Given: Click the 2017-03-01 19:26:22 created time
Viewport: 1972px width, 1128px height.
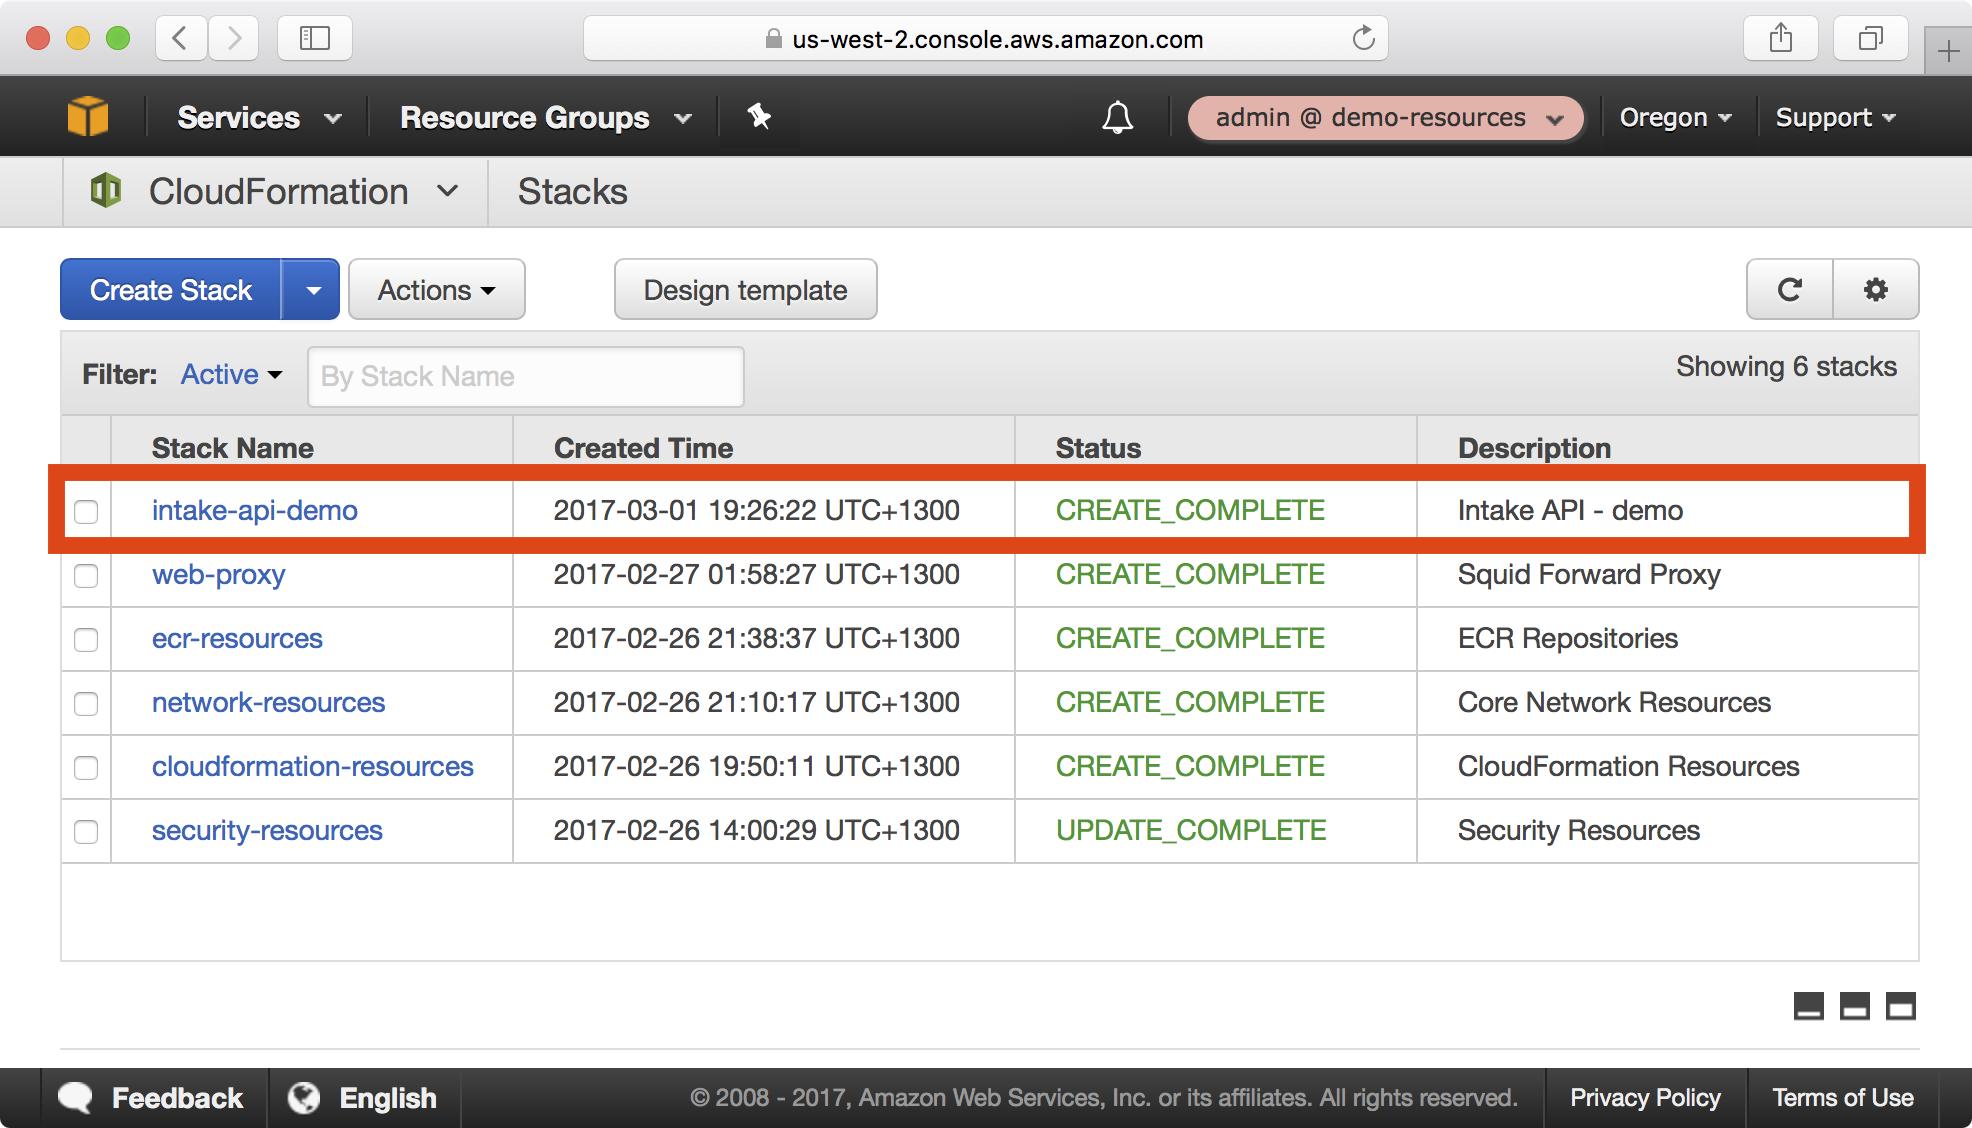Looking at the screenshot, I should point(756,510).
